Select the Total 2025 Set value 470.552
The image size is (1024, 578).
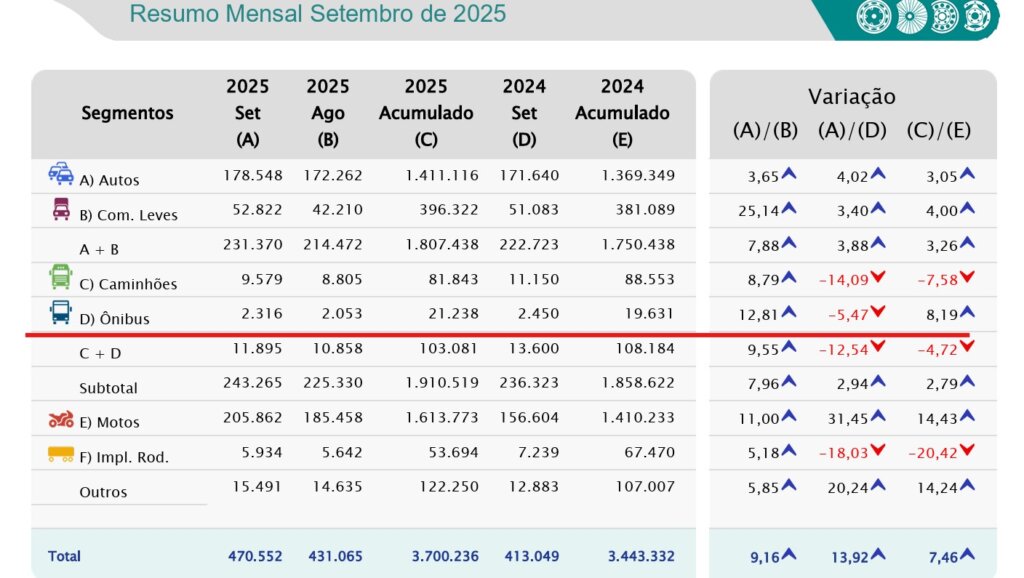point(252,556)
